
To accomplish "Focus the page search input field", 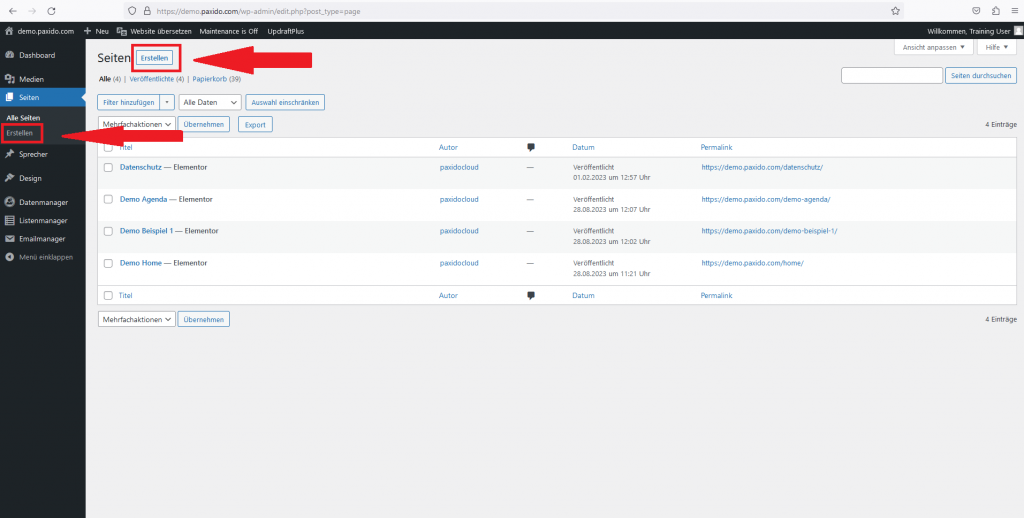I will click(892, 76).
